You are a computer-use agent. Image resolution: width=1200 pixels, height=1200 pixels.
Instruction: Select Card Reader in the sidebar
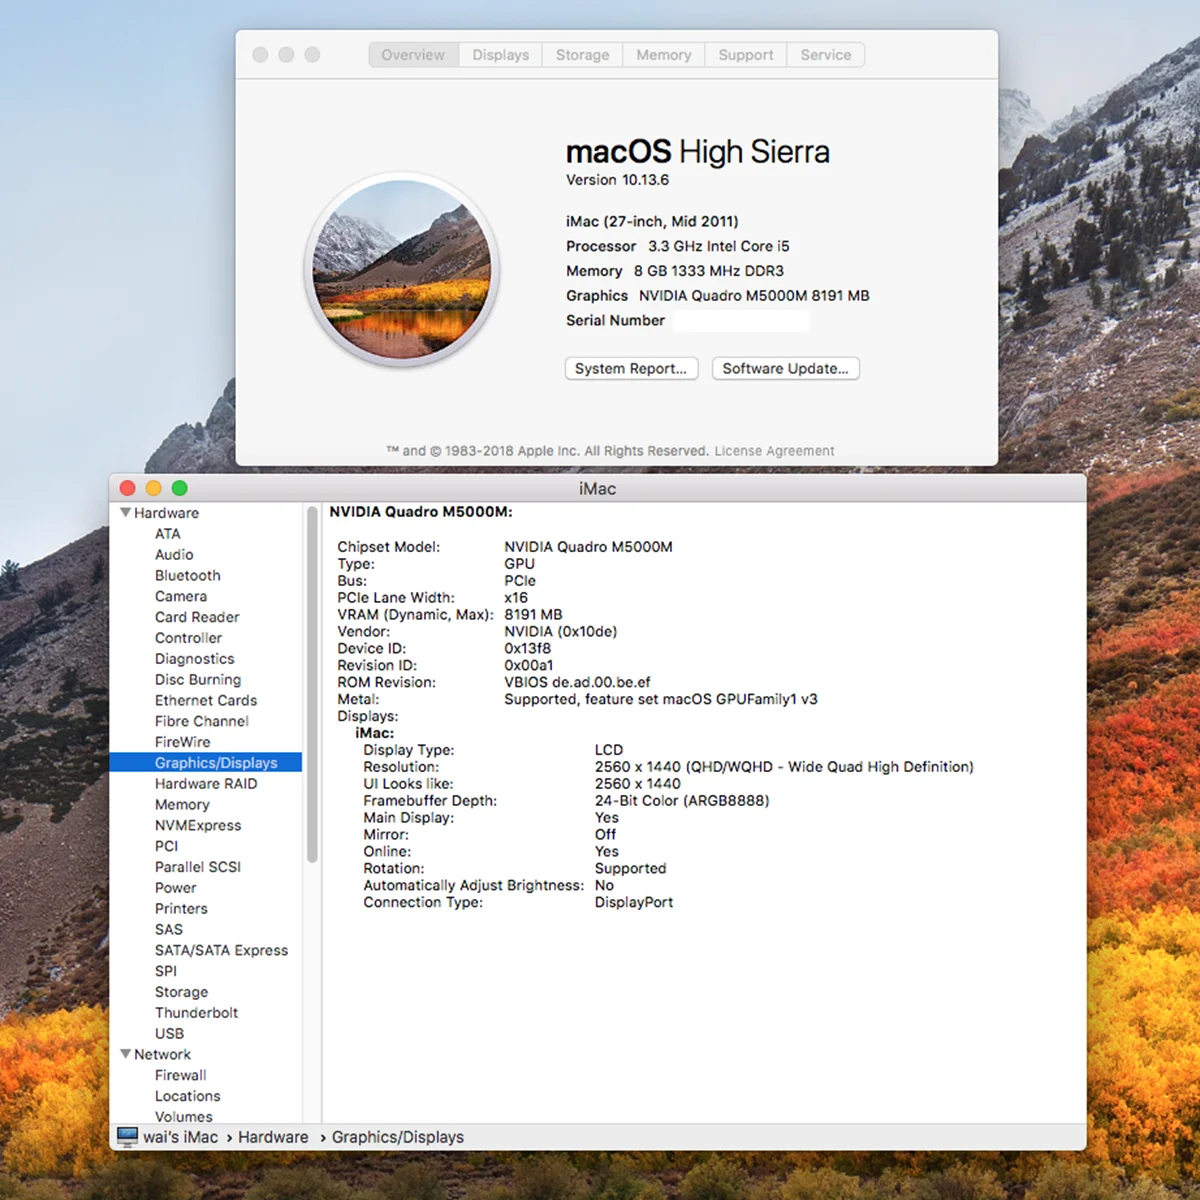197,617
